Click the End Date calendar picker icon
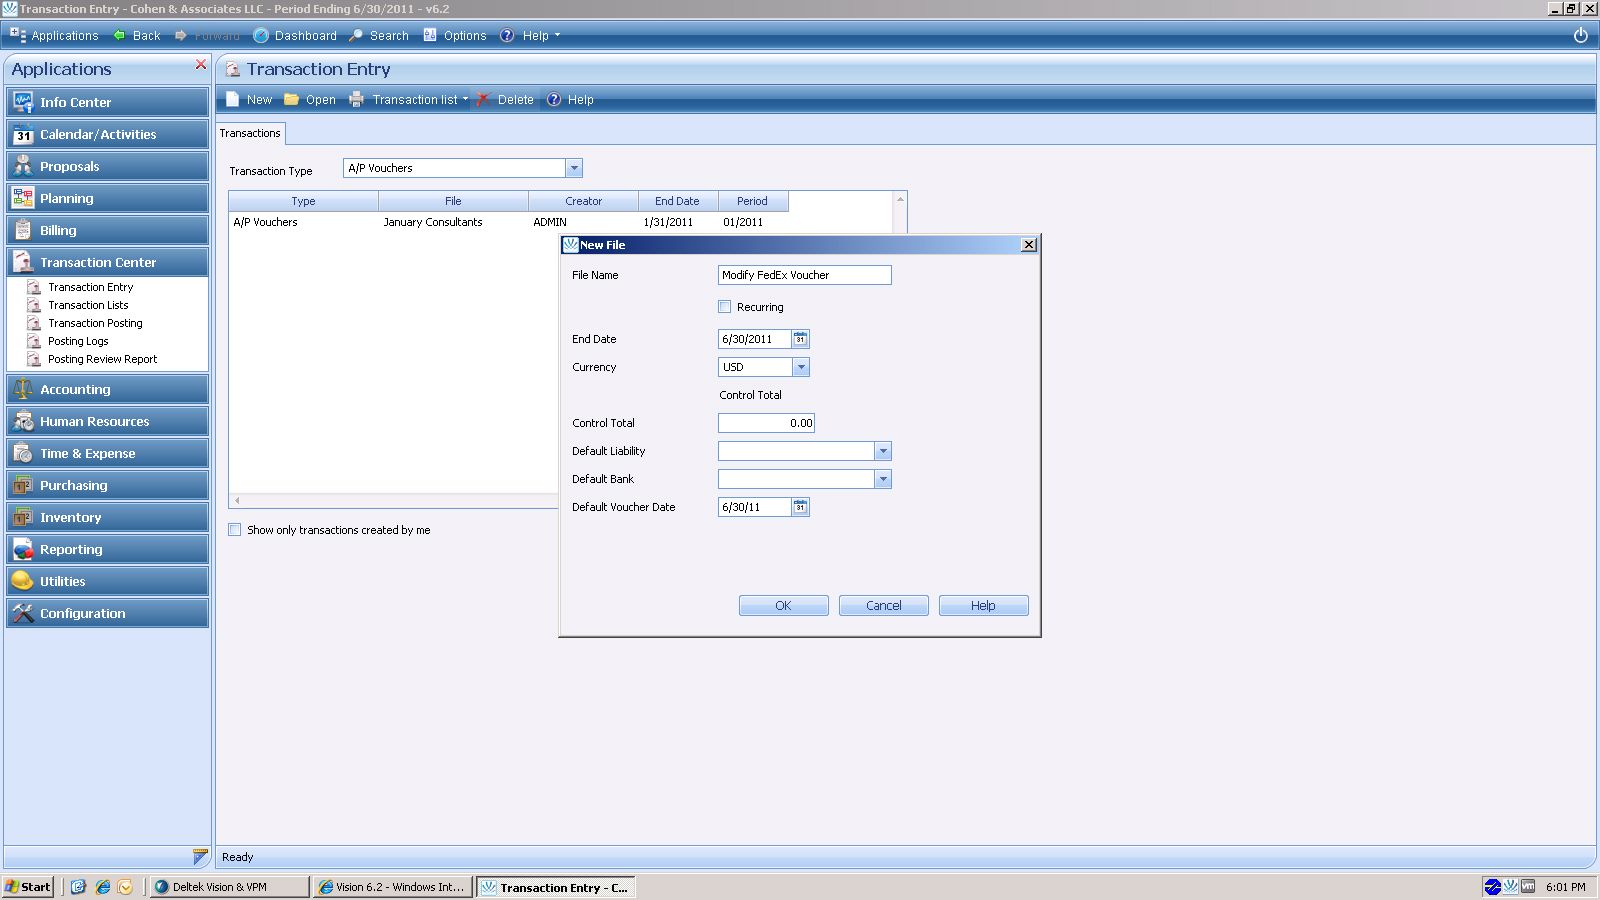Screen dimensions: 1600x900 point(800,339)
